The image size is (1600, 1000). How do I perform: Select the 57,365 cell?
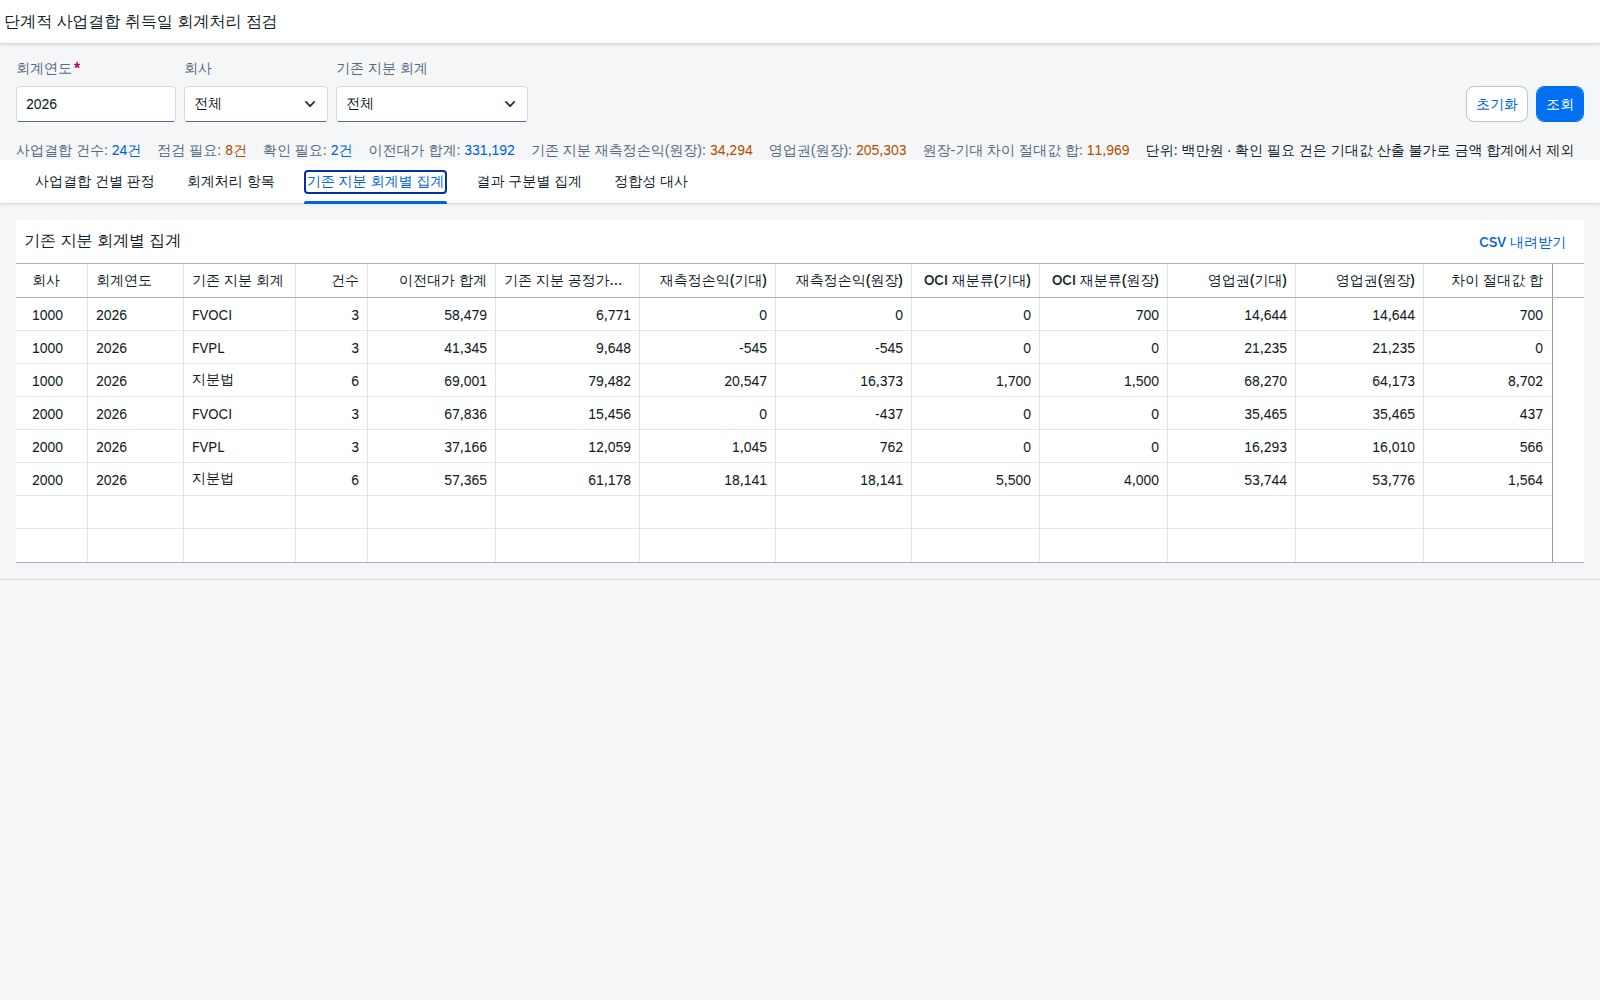432,480
